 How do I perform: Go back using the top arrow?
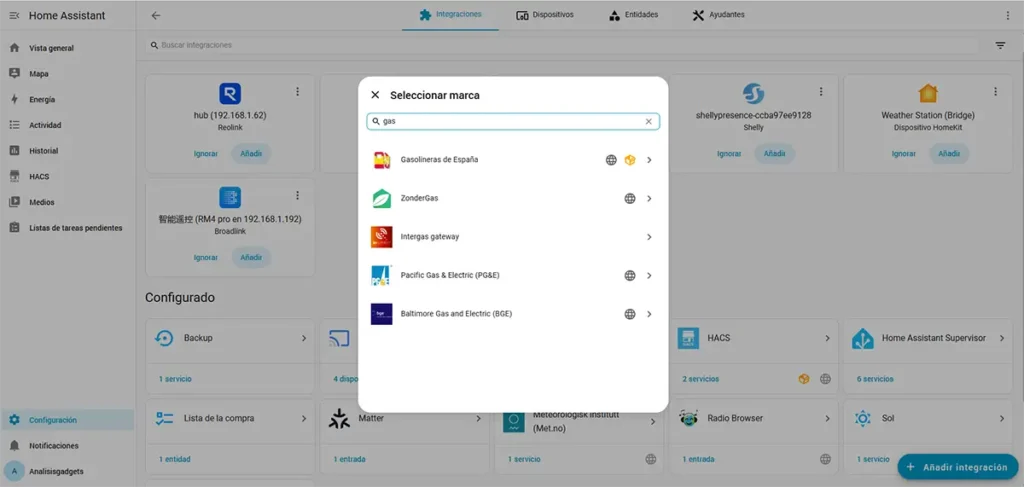pyautogui.click(x=155, y=16)
